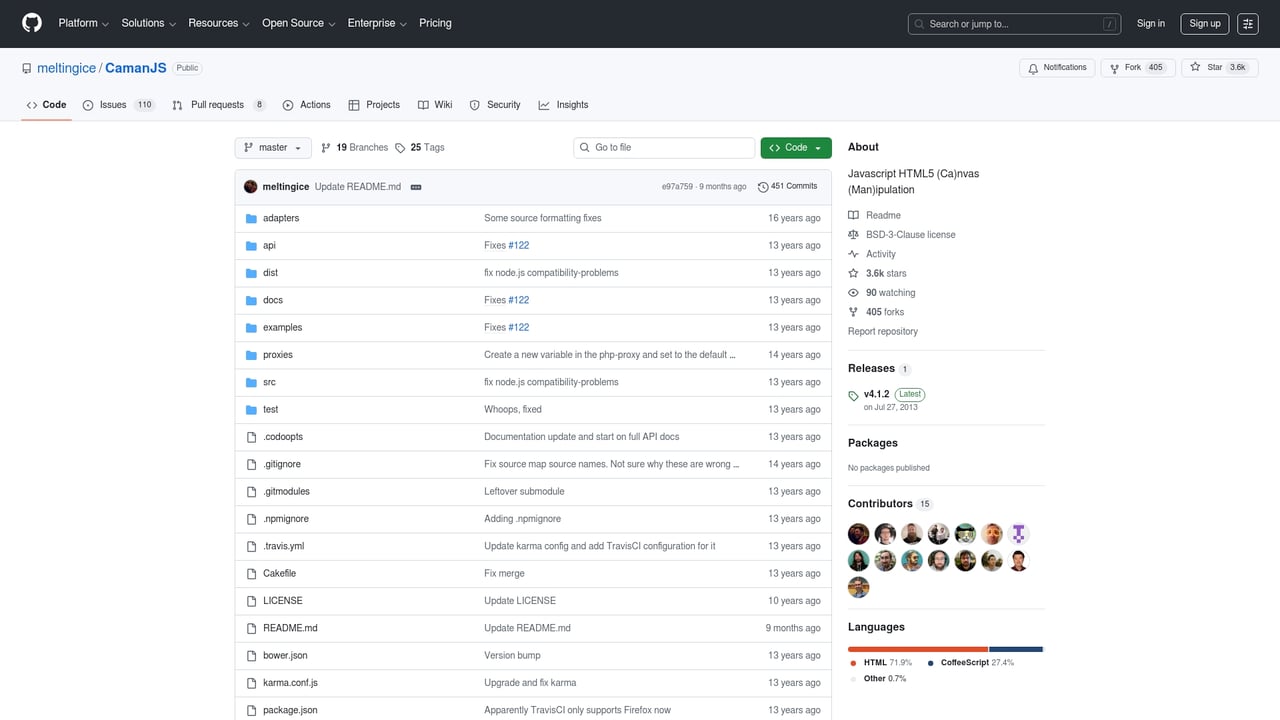Screen dimensions: 1280x720
Task: Open the master branch selector
Action: [x=272, y=147]
